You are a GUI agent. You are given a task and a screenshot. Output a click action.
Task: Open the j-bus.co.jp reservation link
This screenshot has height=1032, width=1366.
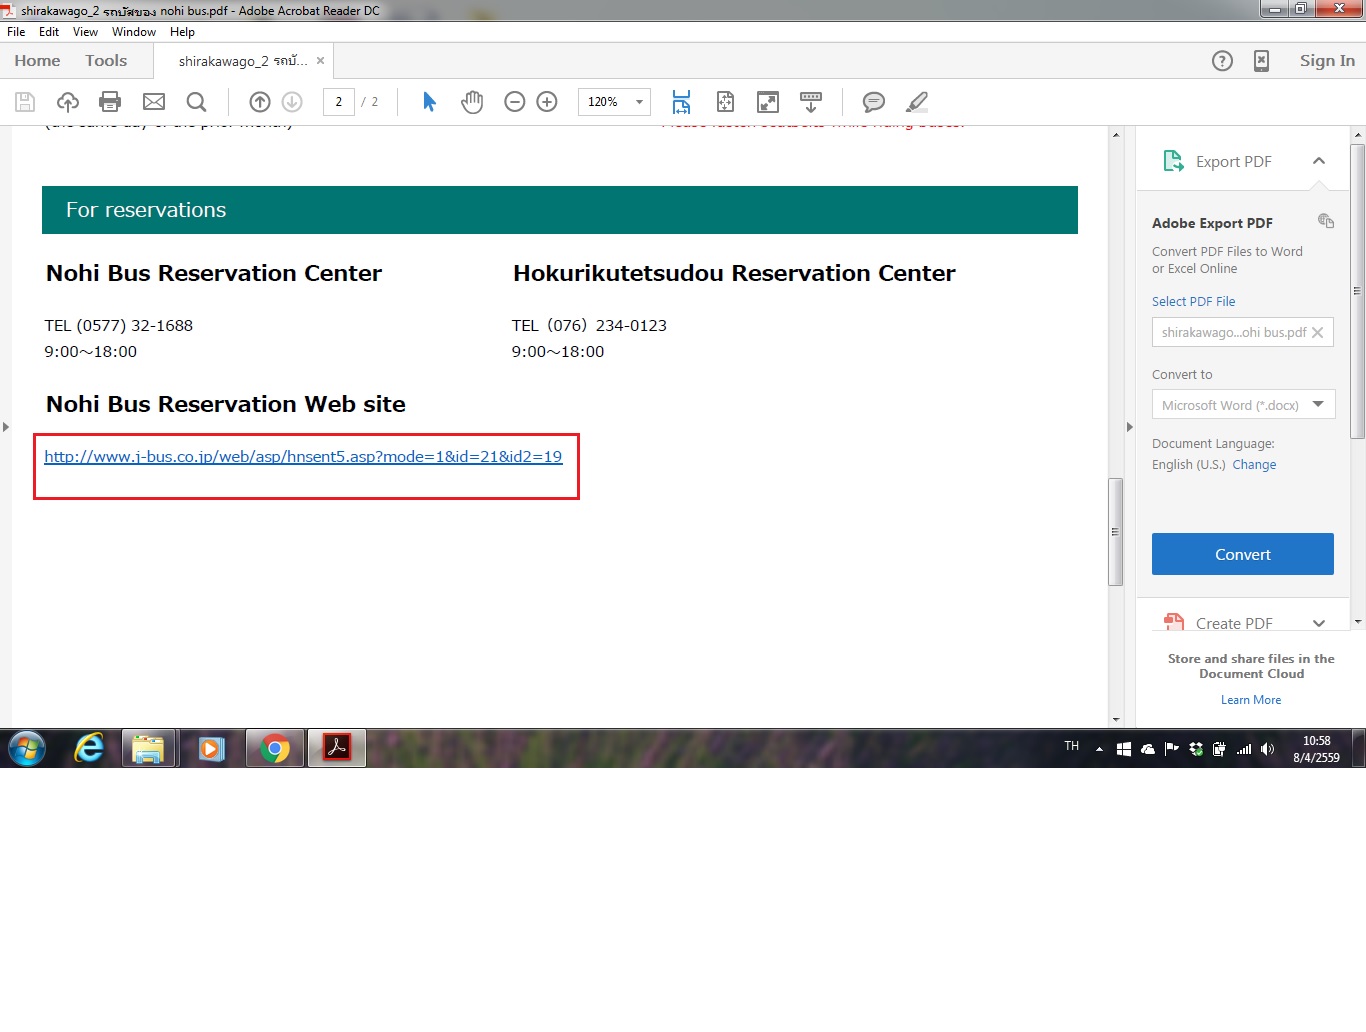pos(303,457)
